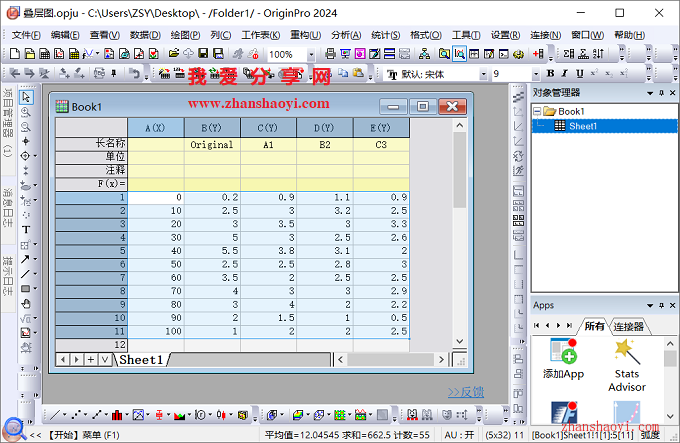Add new sheet with plus button
Viewport: 680px width, 443px height.
(x=91, y=359)
